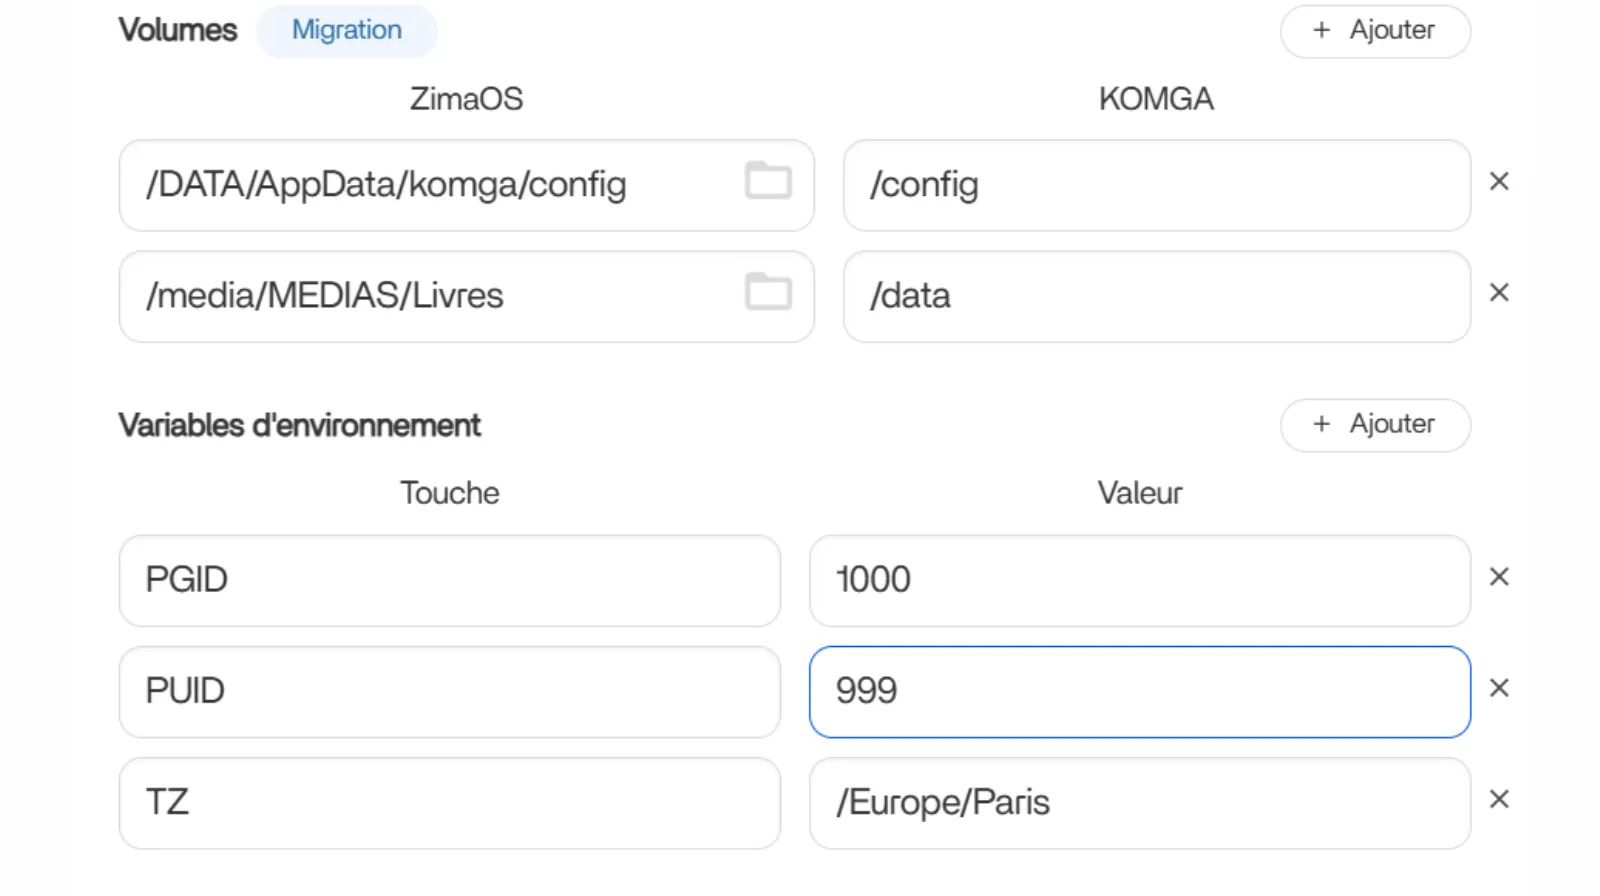Click the PUID key field

point(449,691)
